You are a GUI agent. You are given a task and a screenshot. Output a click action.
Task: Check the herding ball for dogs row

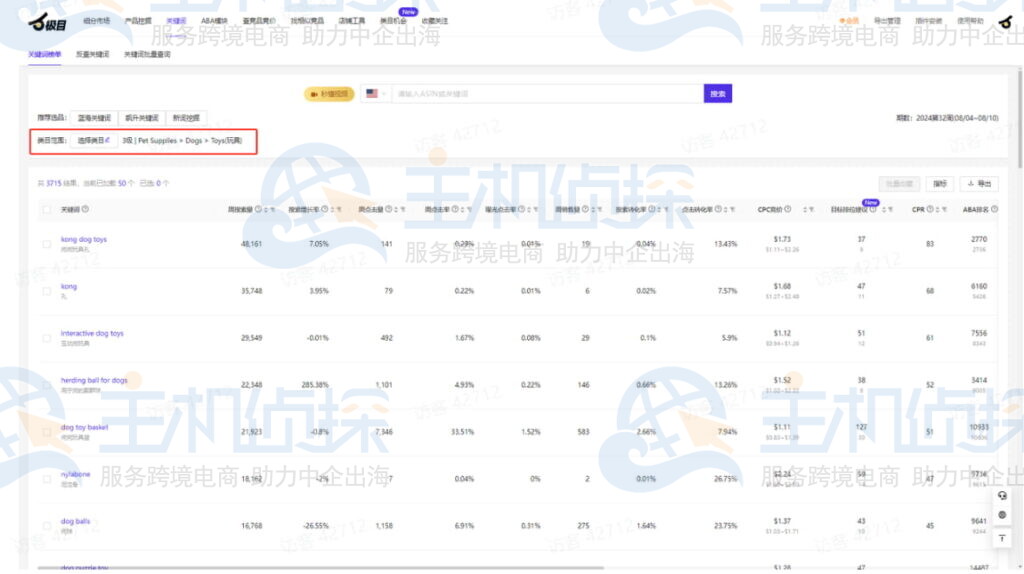pos(46,385)
